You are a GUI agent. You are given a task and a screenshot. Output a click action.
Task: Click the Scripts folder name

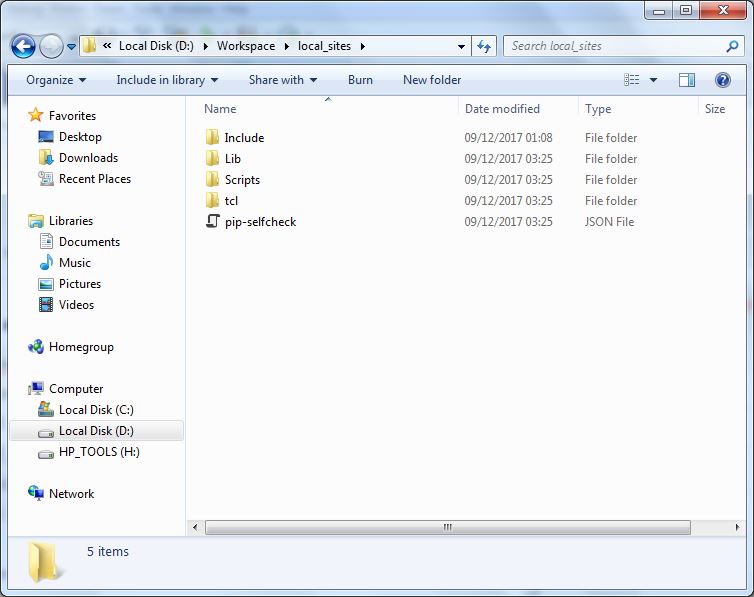242,180
